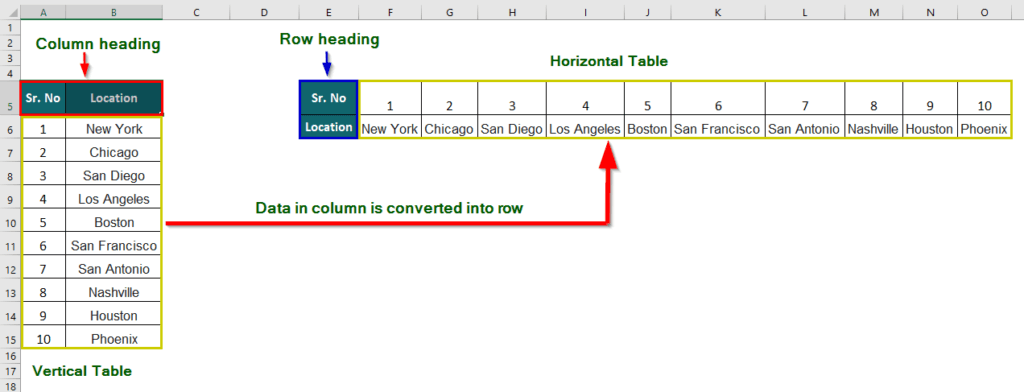
Task: Select the Houston cell in horizontal table
Action: point(929,129)
